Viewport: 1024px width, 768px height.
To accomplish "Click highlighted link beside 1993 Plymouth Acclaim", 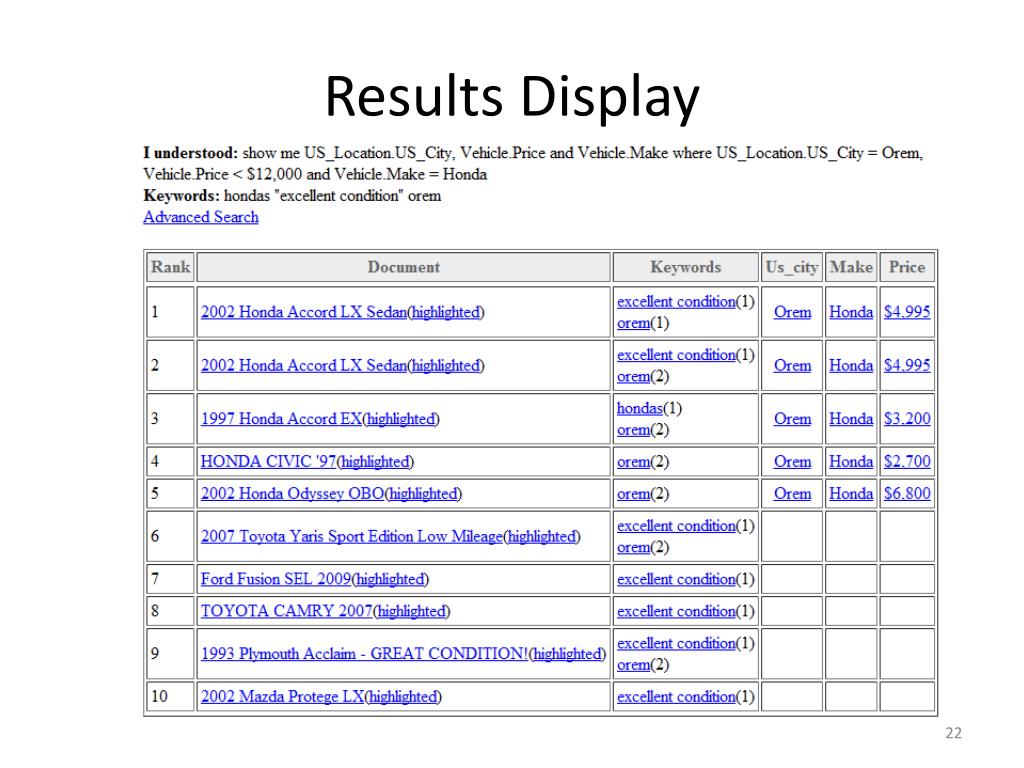I will click(568, 654).
